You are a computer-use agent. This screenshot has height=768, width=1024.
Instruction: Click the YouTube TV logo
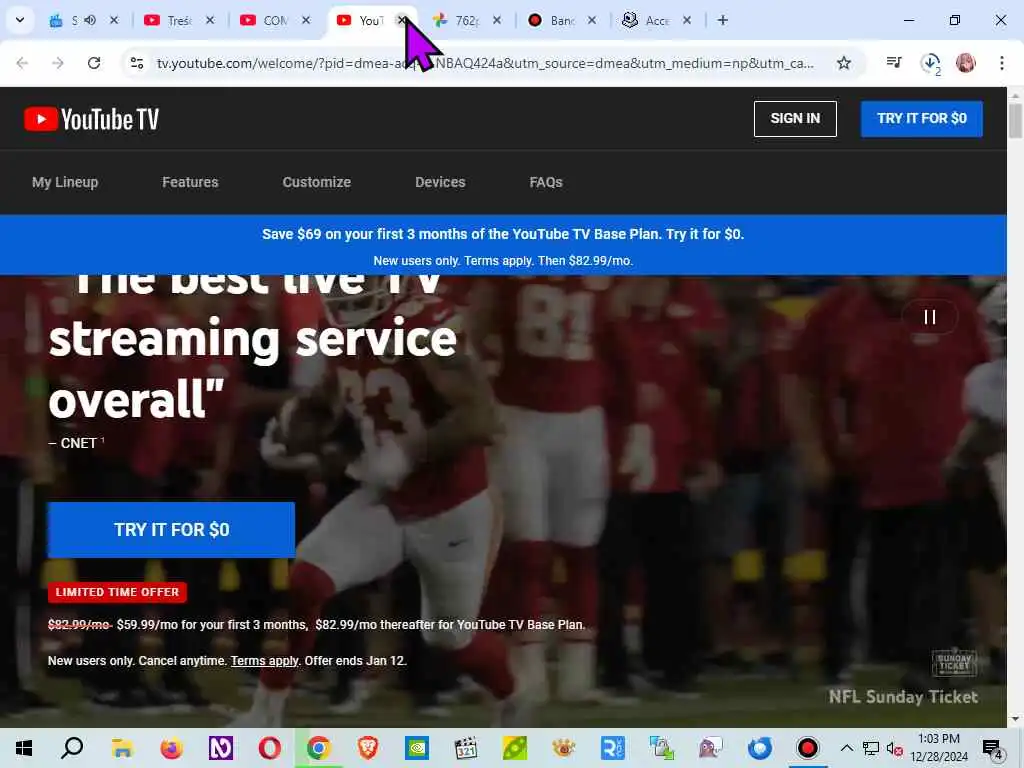tap(91, 119)
